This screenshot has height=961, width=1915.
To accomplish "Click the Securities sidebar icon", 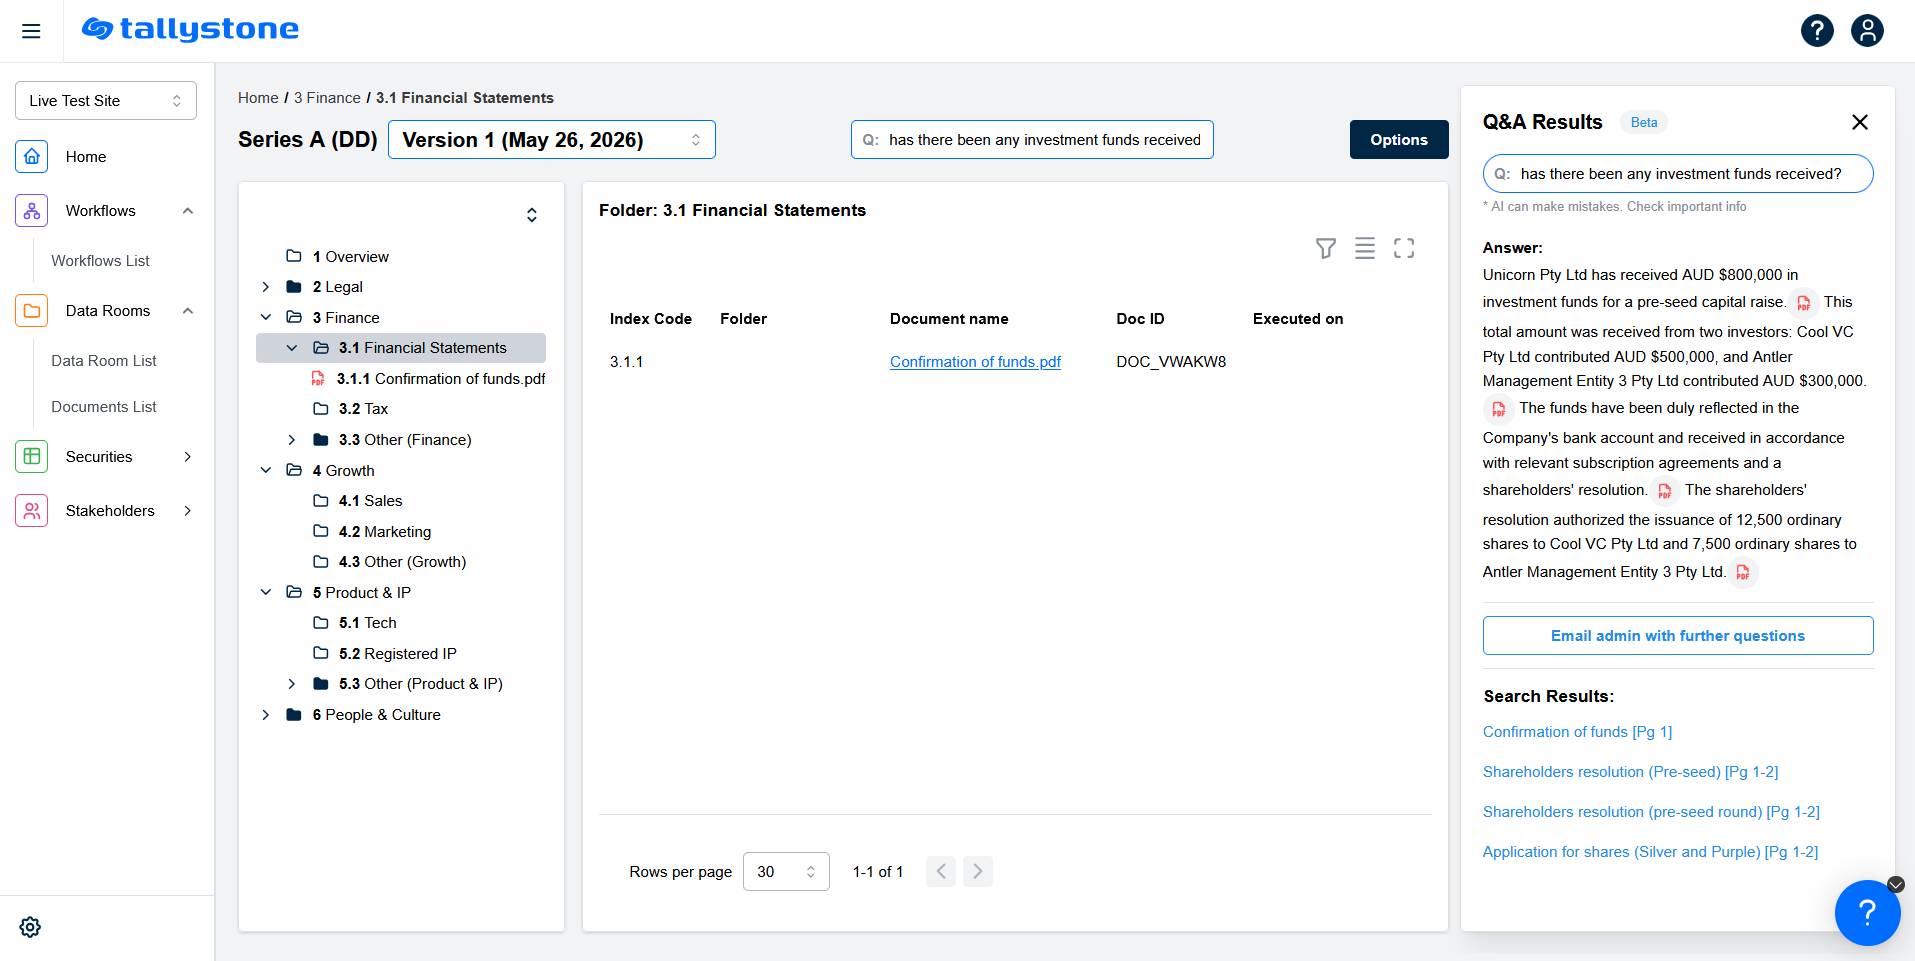I will coord(32,457).
